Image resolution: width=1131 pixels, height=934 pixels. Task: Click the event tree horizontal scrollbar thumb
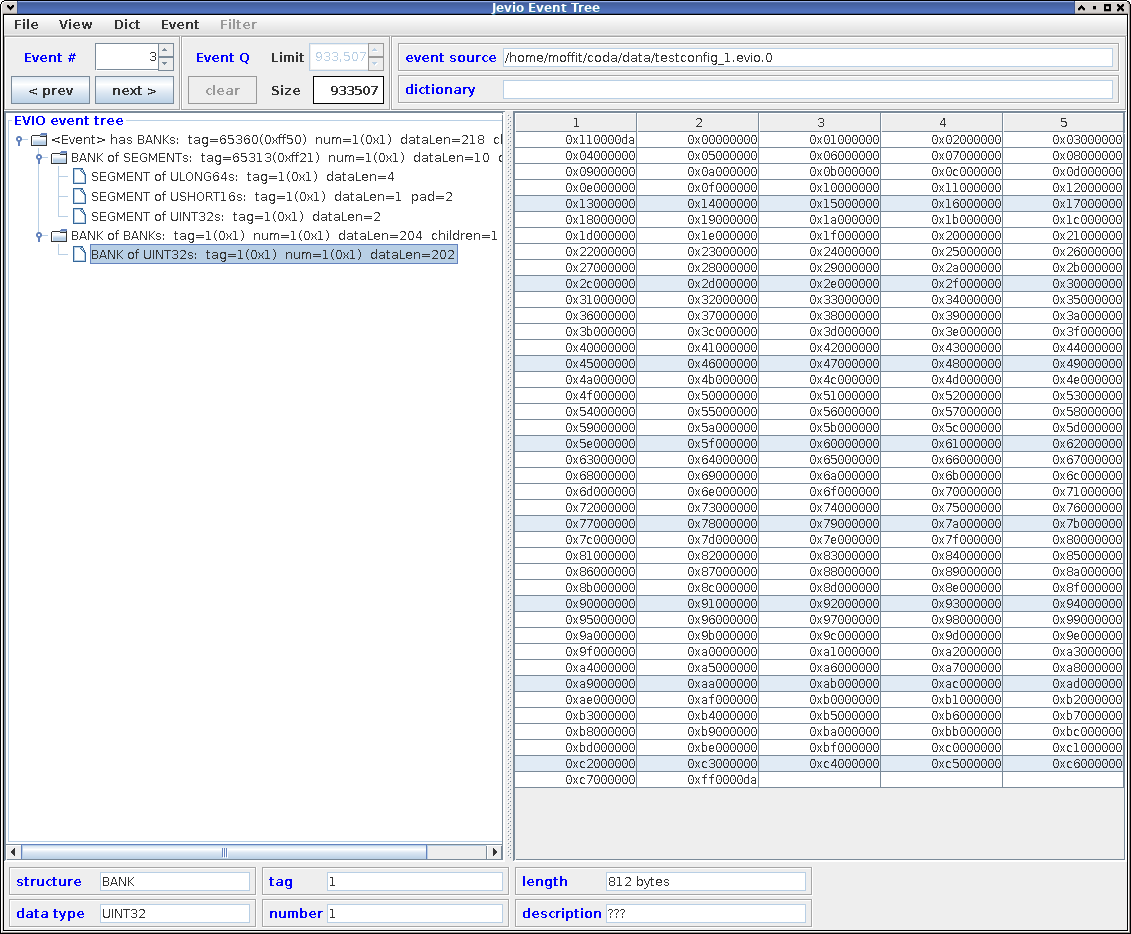tap(224, 852)
